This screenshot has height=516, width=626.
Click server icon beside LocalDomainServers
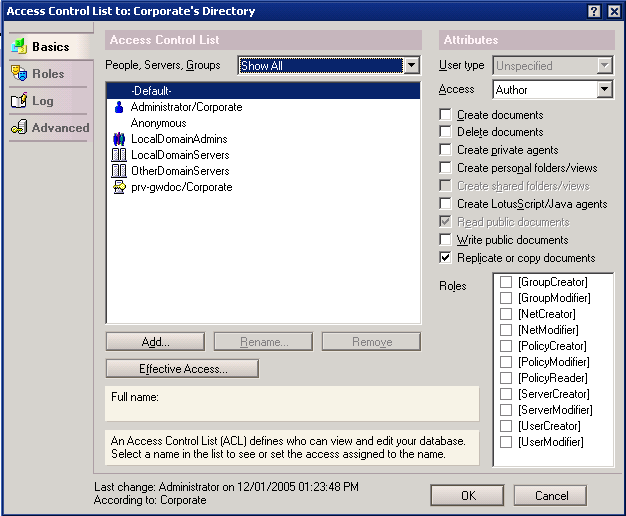coord(119,155)
